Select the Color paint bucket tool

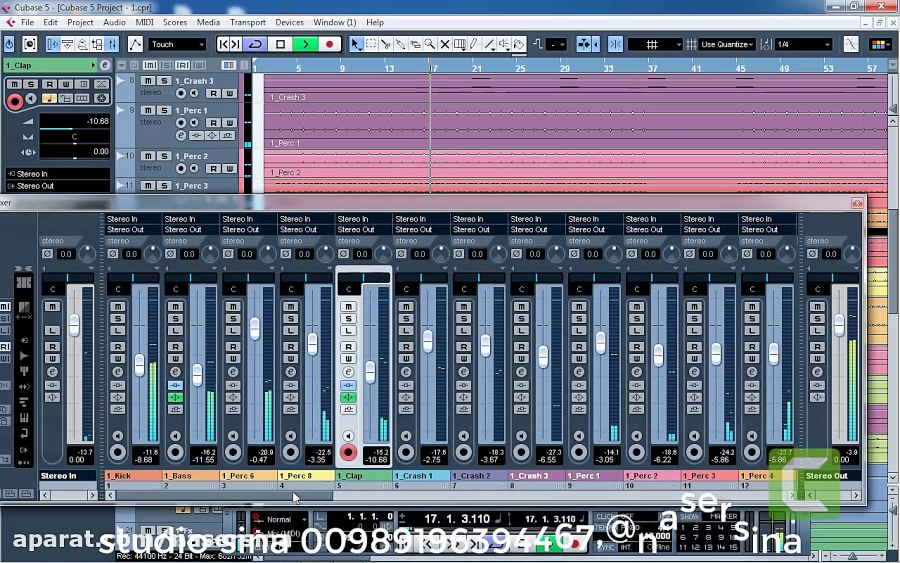[x=519, y=44]
